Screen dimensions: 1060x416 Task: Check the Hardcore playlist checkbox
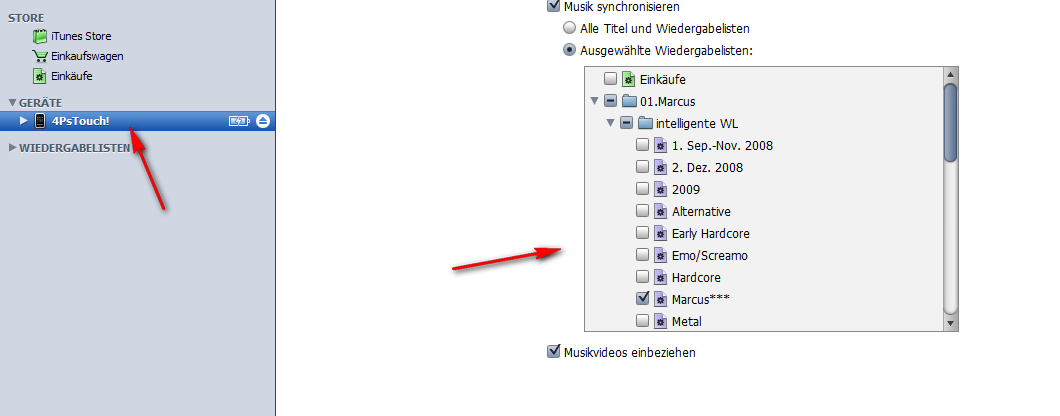(643, 277)
